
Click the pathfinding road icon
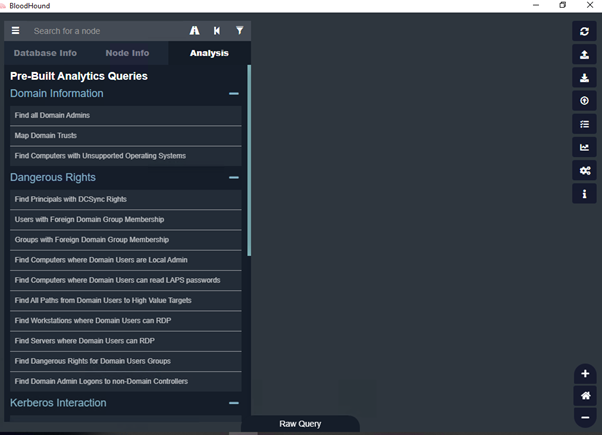(194, 31)
